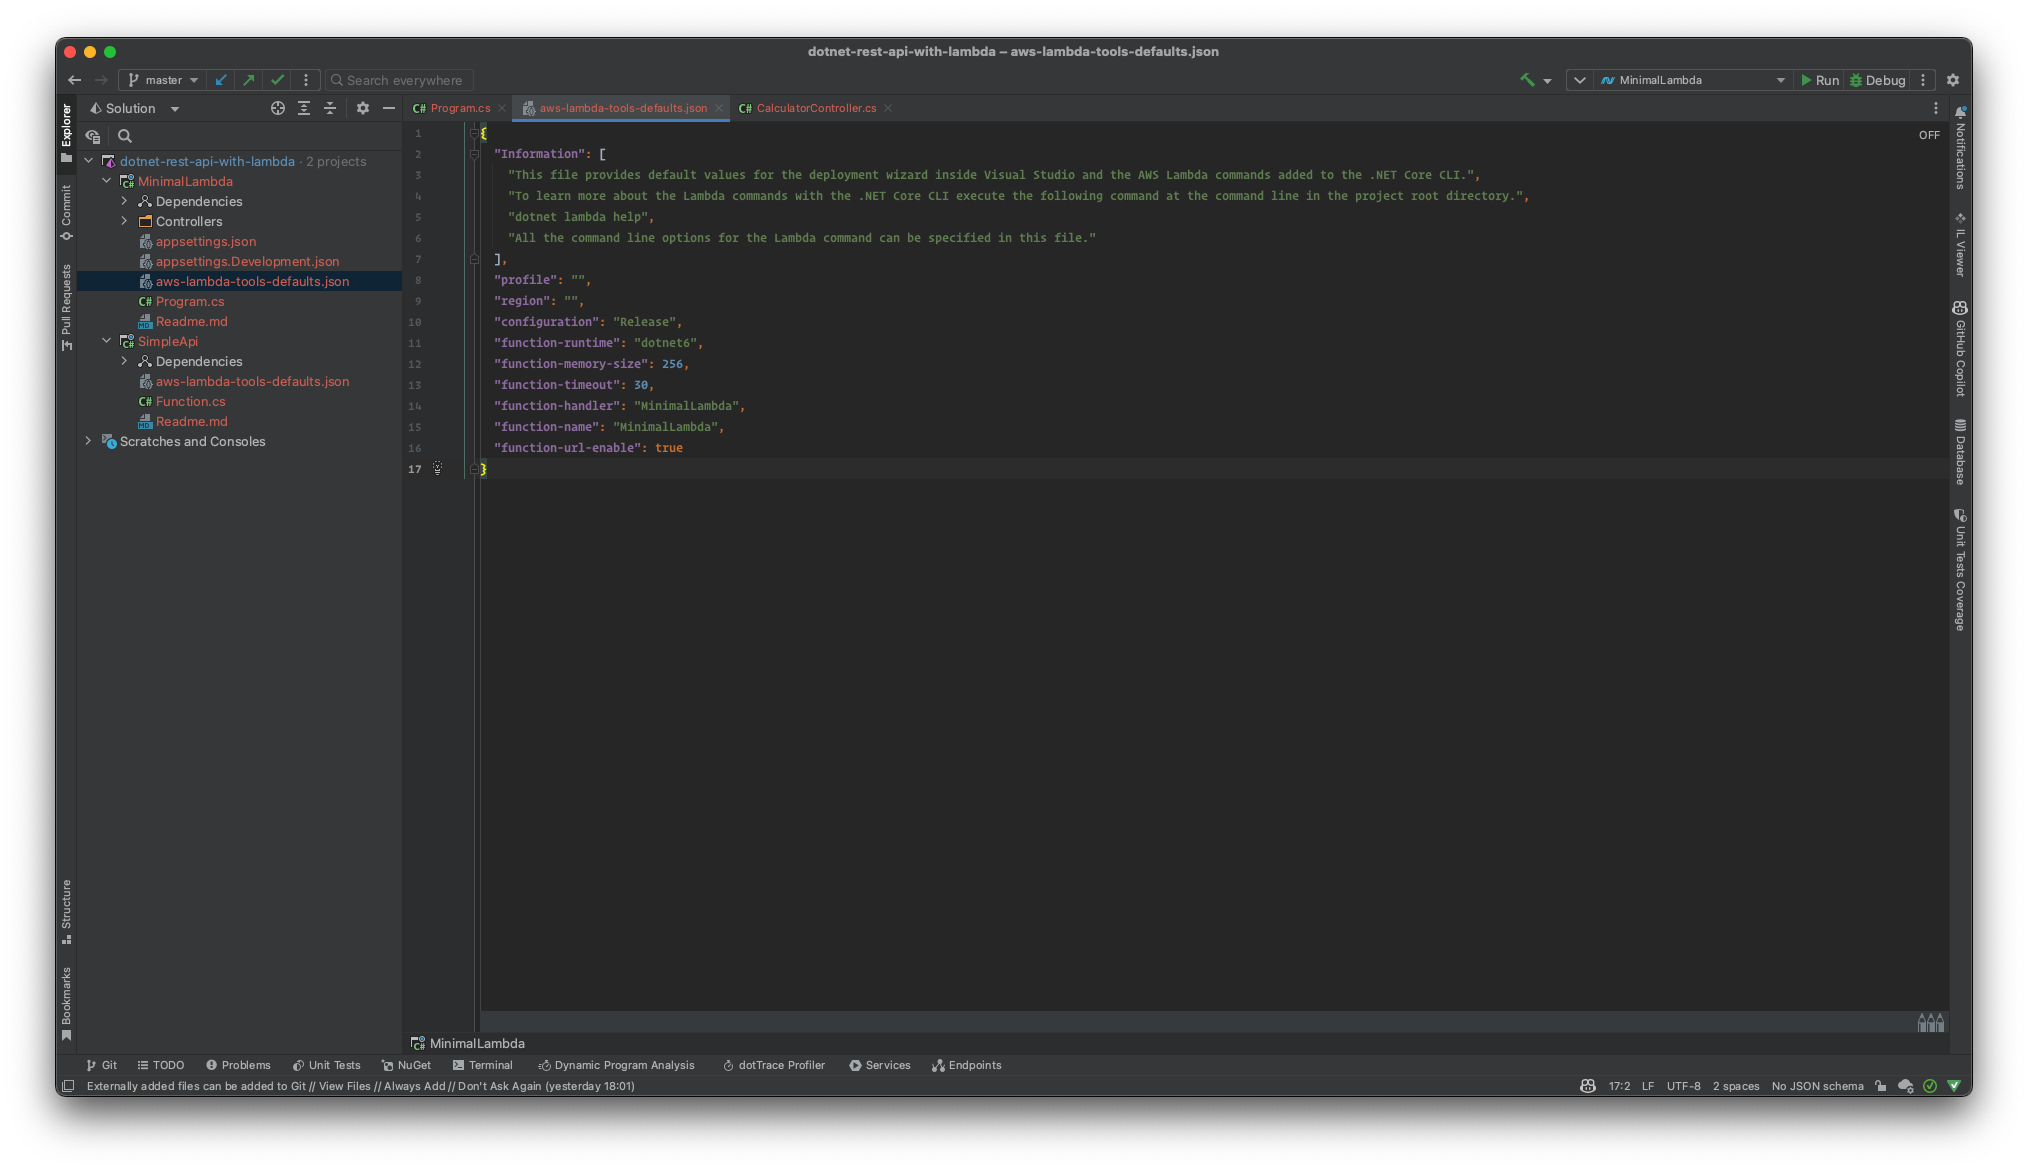Toggle show all files eye icon
This screenshot has height=1170, width=2028.
(x=93, y=136)
